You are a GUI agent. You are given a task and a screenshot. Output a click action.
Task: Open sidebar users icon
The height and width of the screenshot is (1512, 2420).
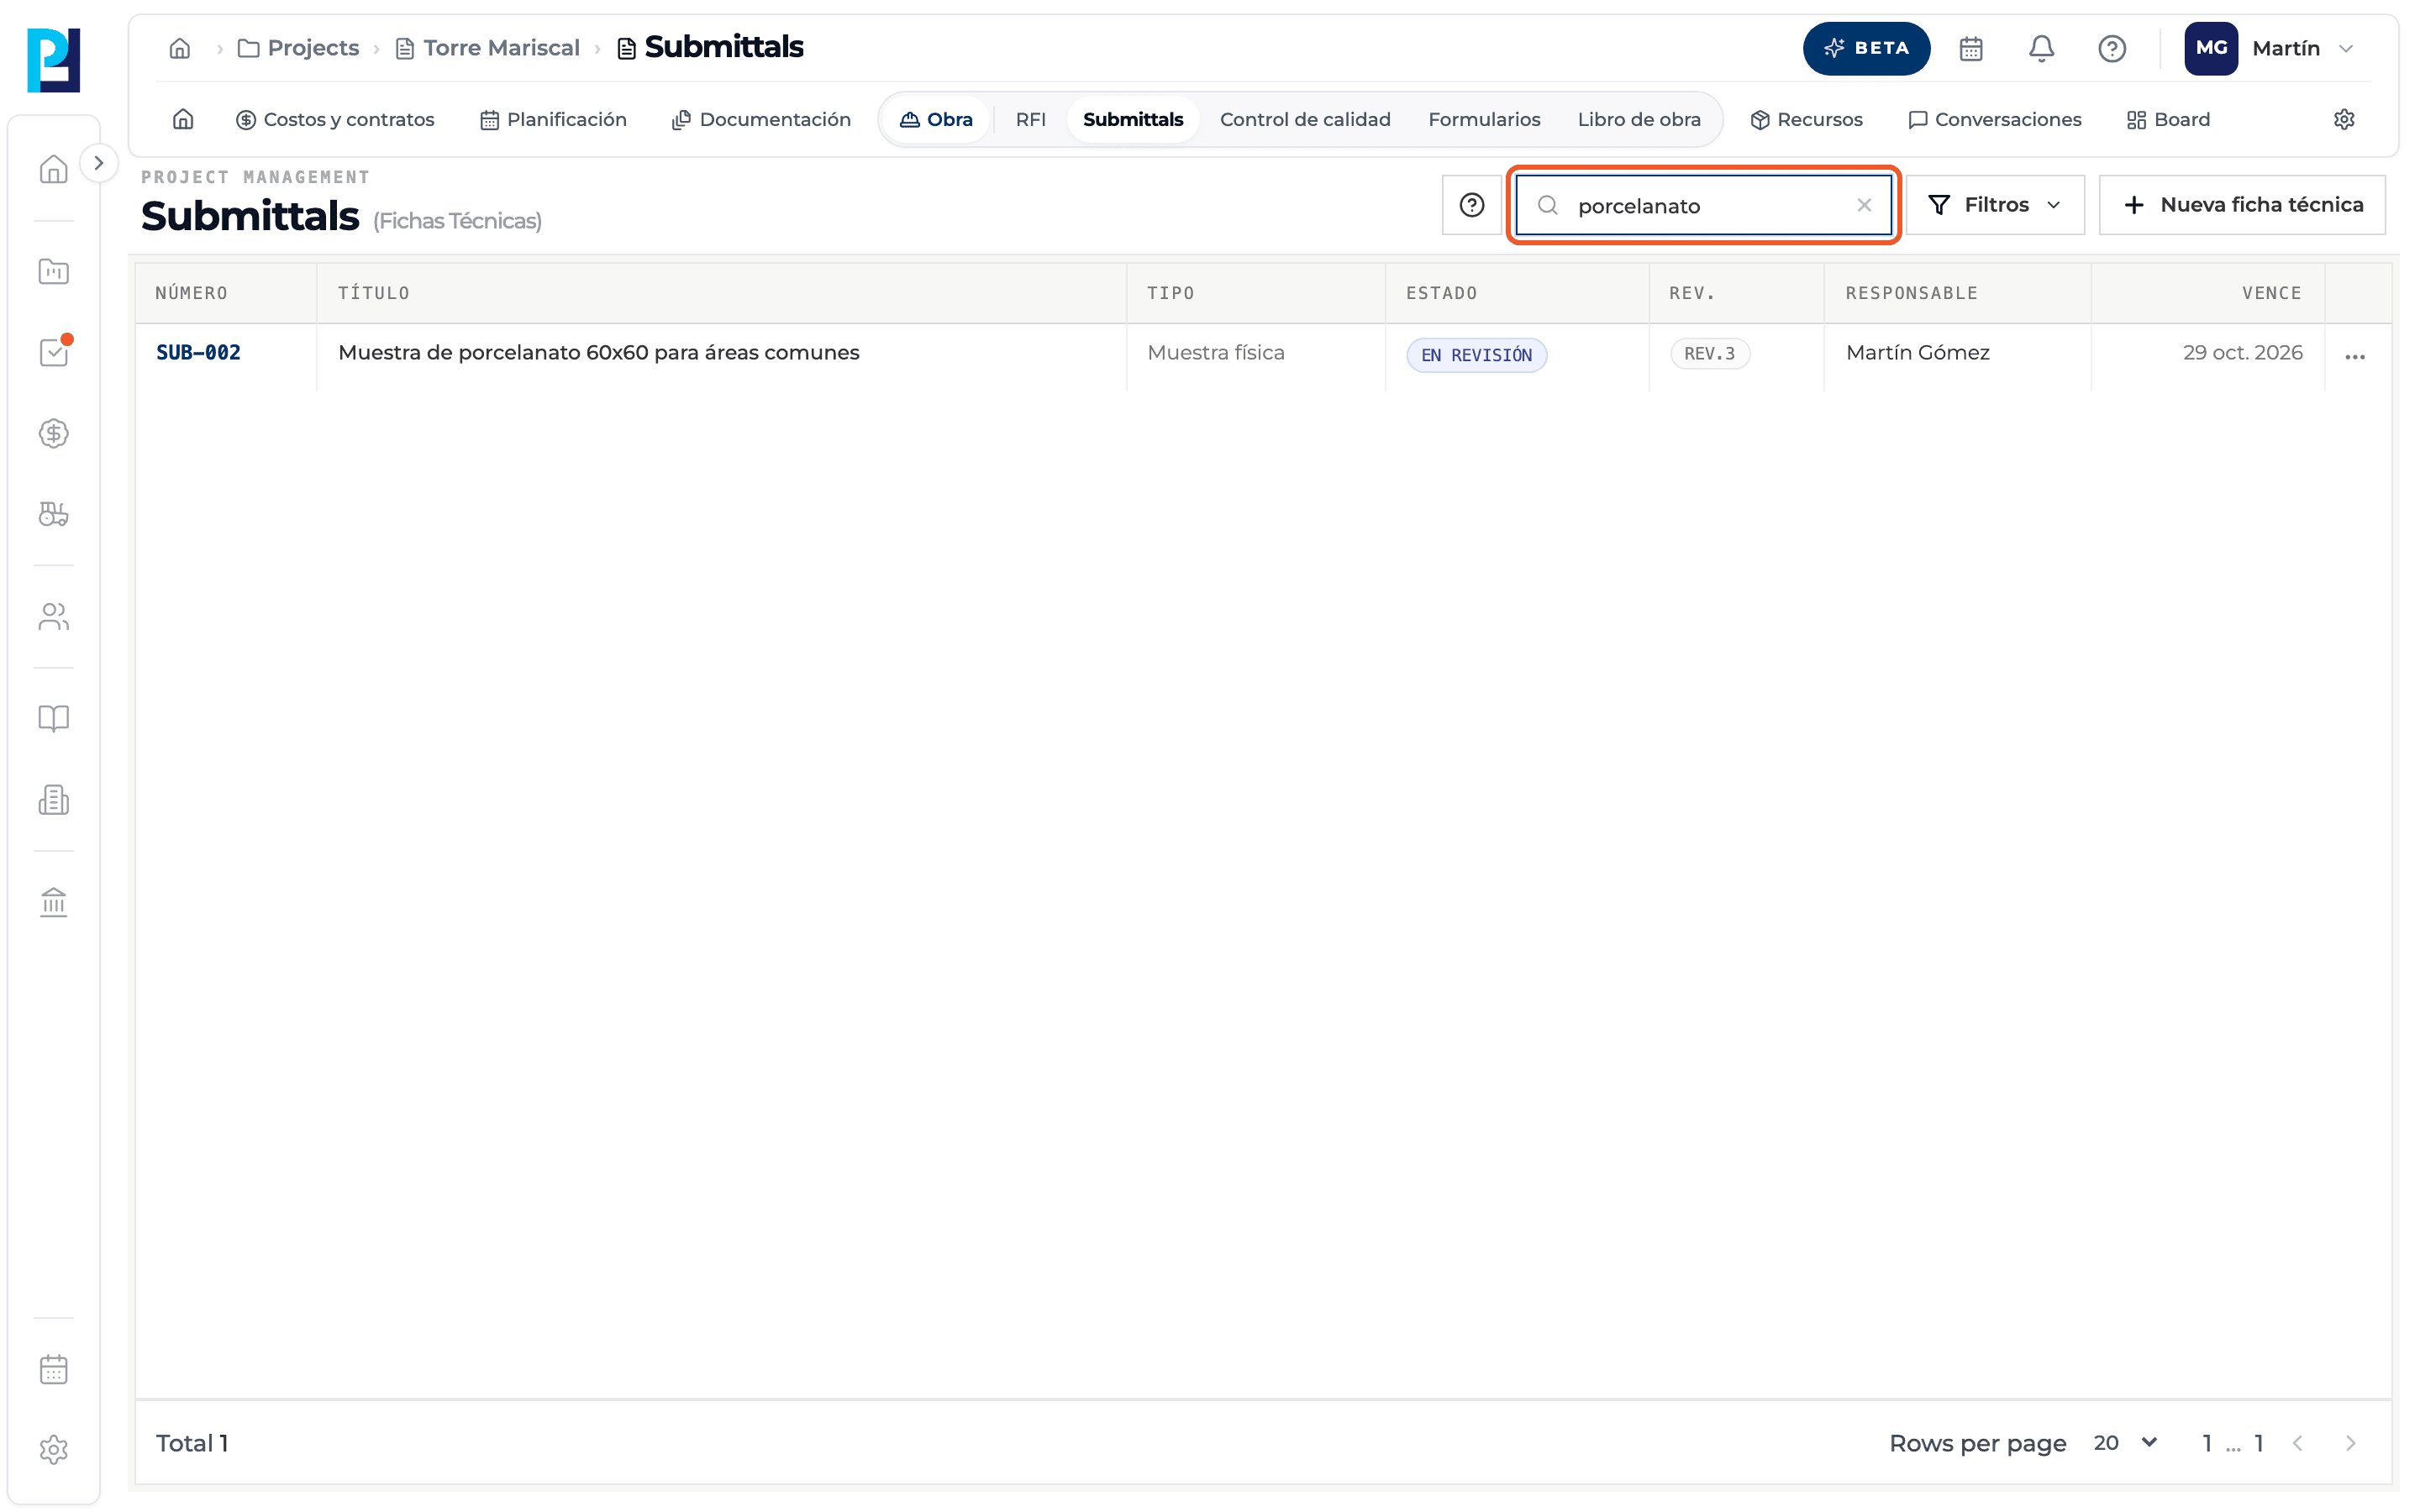pos(54,617)
